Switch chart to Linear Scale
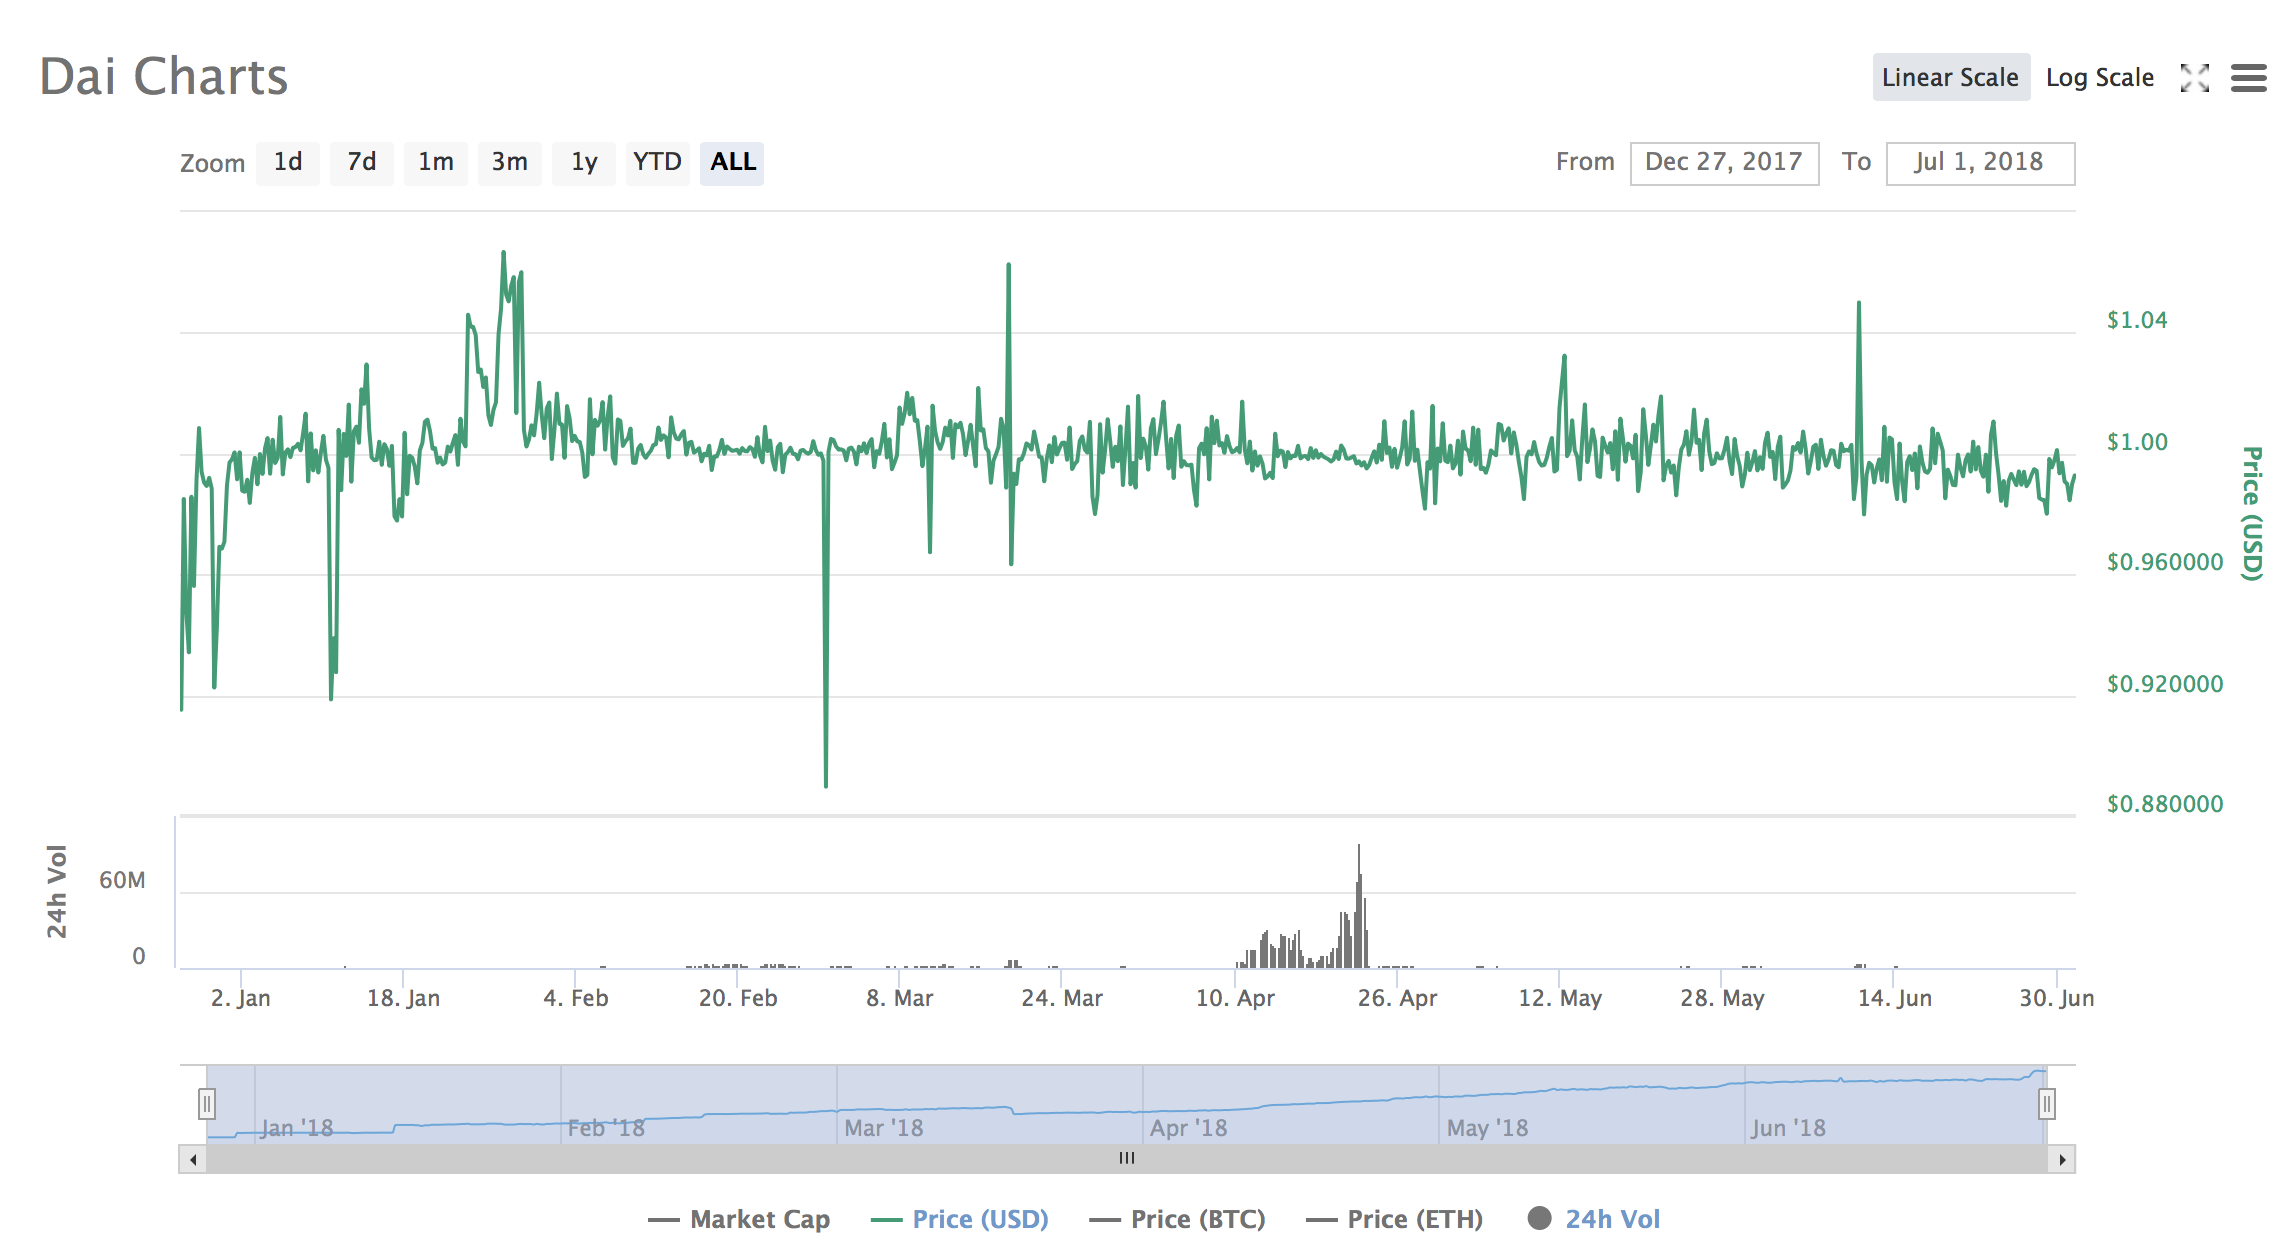Screen dimensions: 2294x1242 click(1950, 77)
